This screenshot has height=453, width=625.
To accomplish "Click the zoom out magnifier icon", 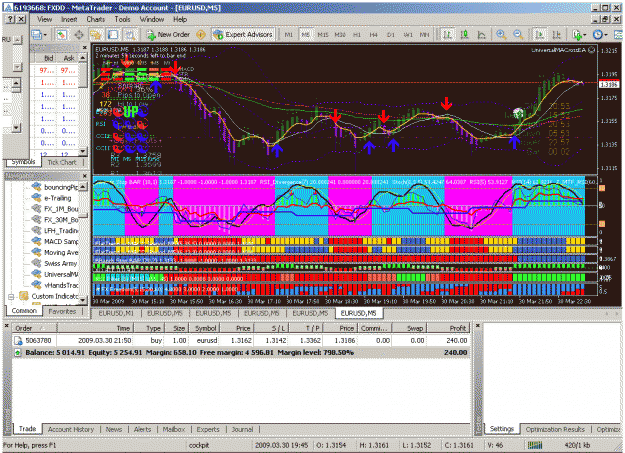I will [x=518, y=35].
